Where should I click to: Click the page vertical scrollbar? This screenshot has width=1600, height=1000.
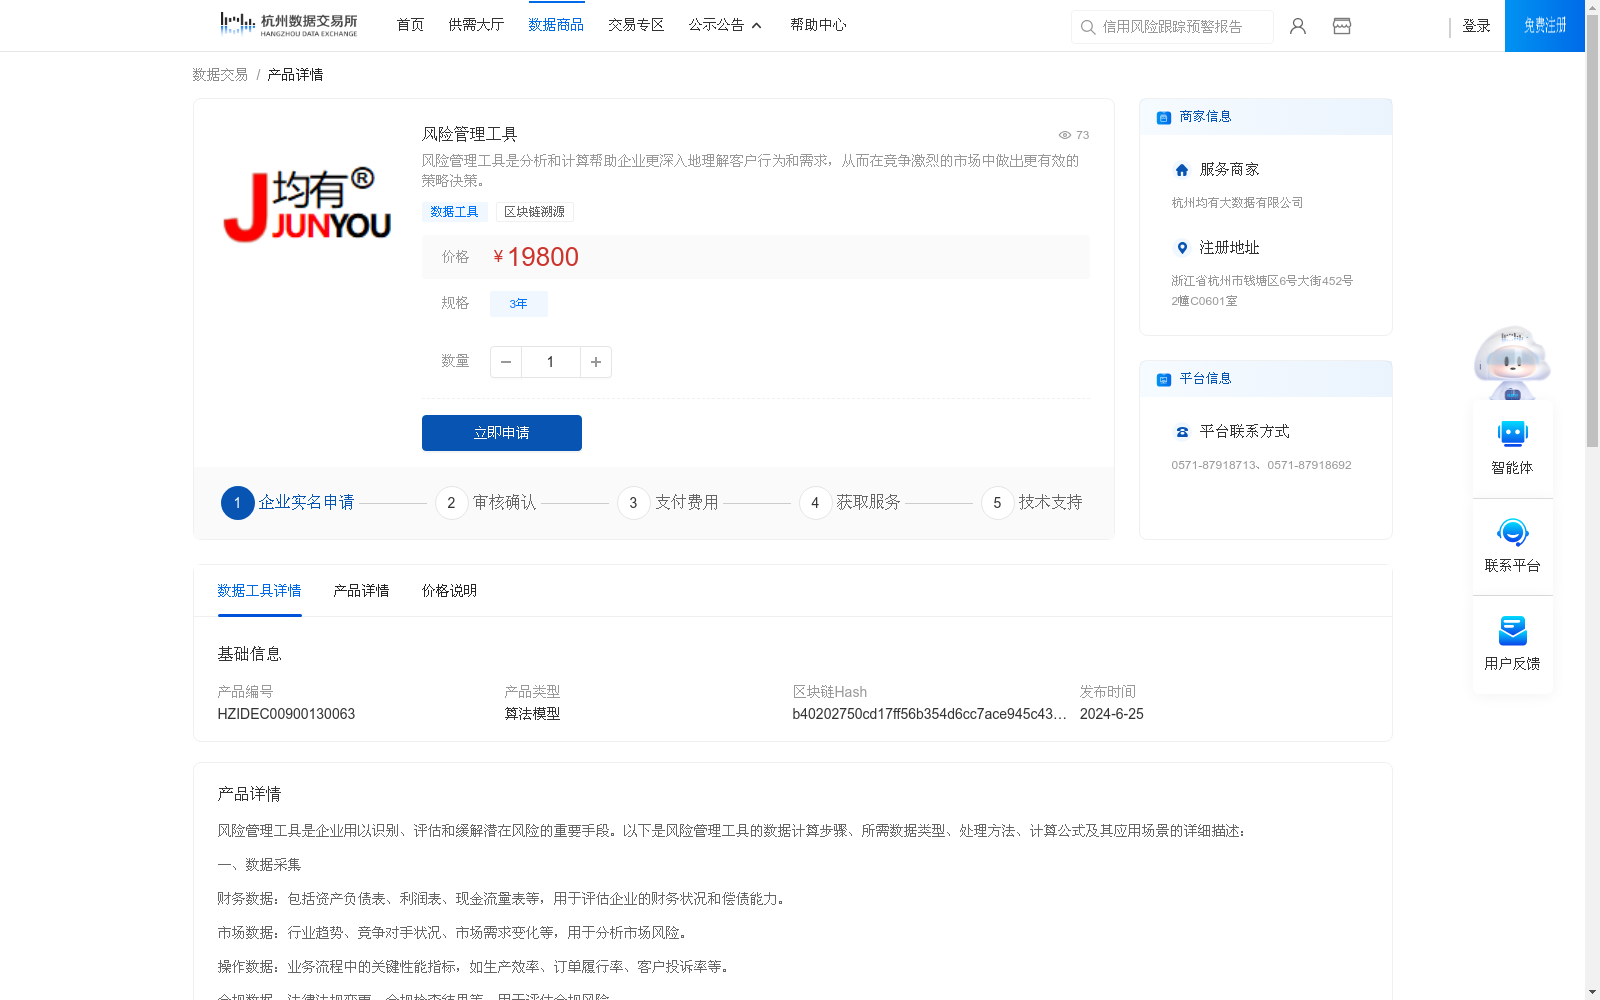pyautogui.click(x=1592, y=230)
